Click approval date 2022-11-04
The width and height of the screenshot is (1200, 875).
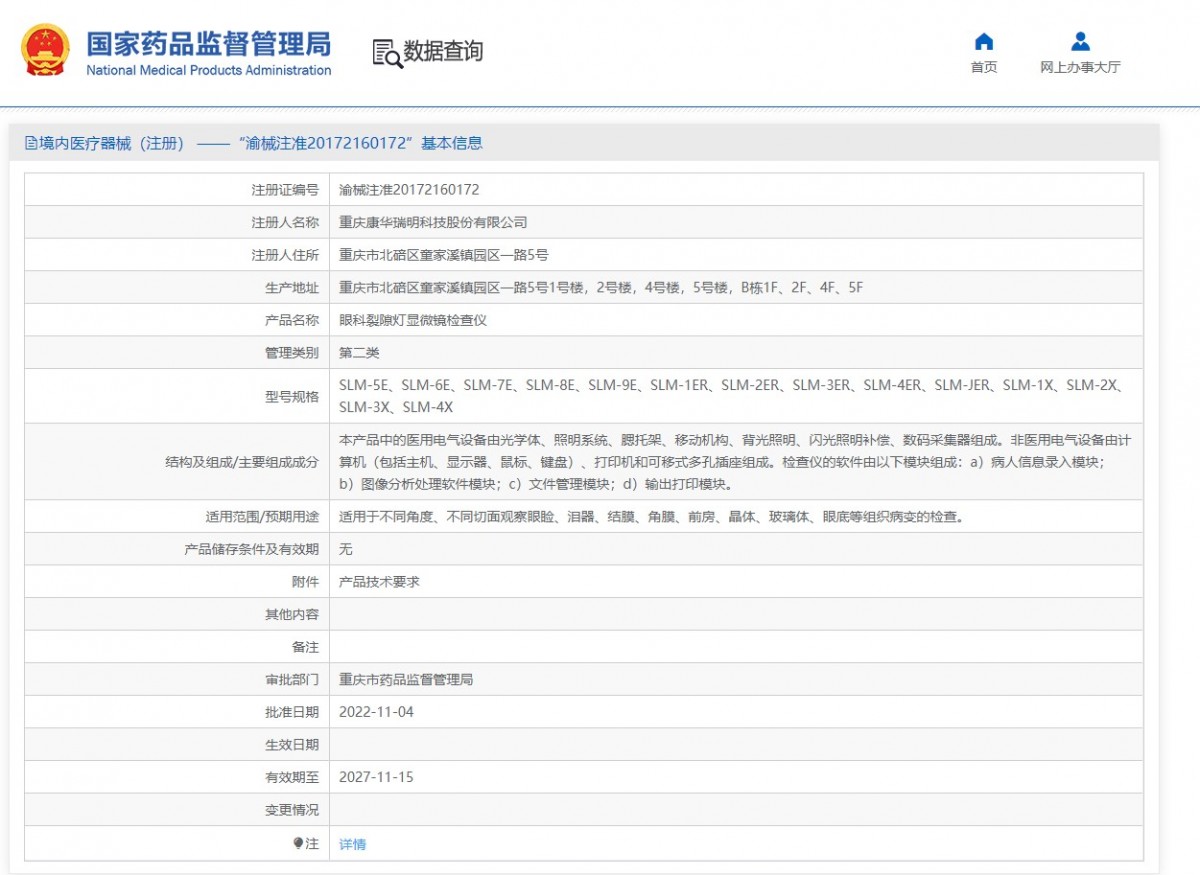[x=376, y=712]
